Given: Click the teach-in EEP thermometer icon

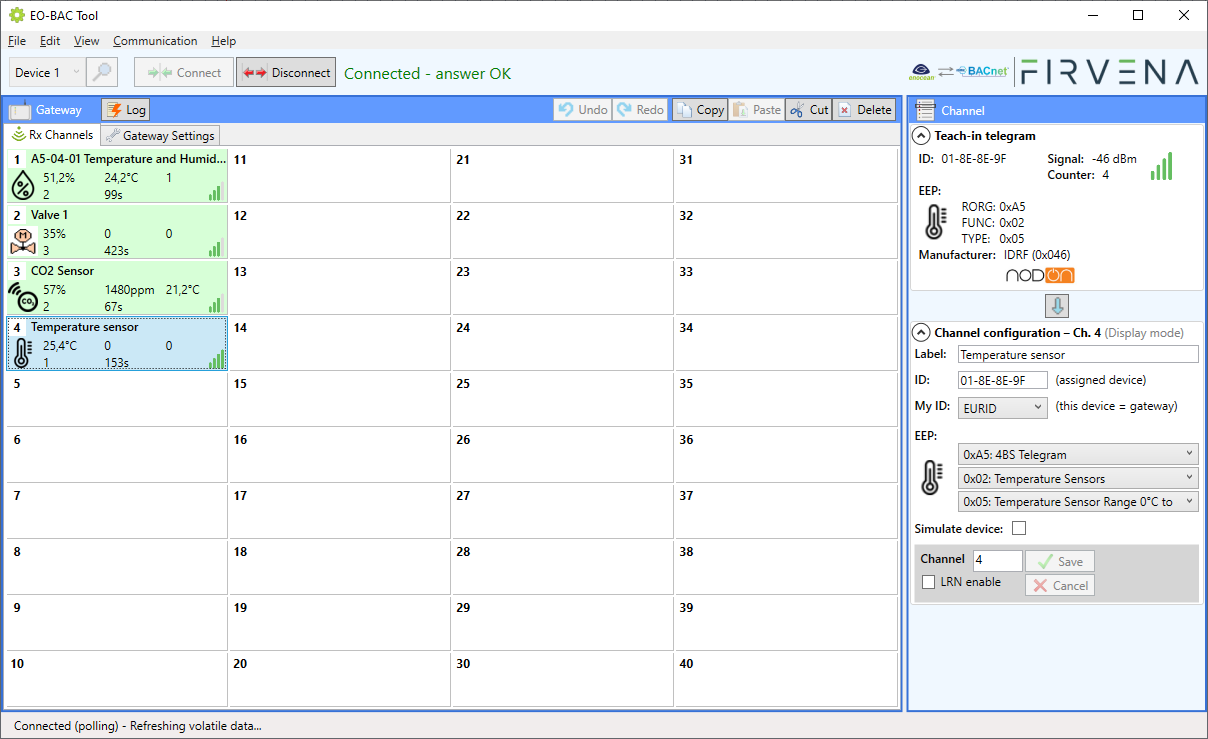Looking at the screenshot, I should pos(934,222).
